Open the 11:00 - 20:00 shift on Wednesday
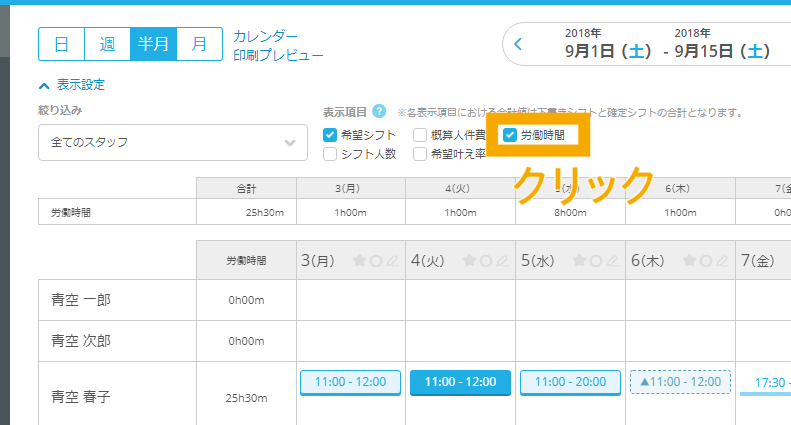 (x=571, y=382)
